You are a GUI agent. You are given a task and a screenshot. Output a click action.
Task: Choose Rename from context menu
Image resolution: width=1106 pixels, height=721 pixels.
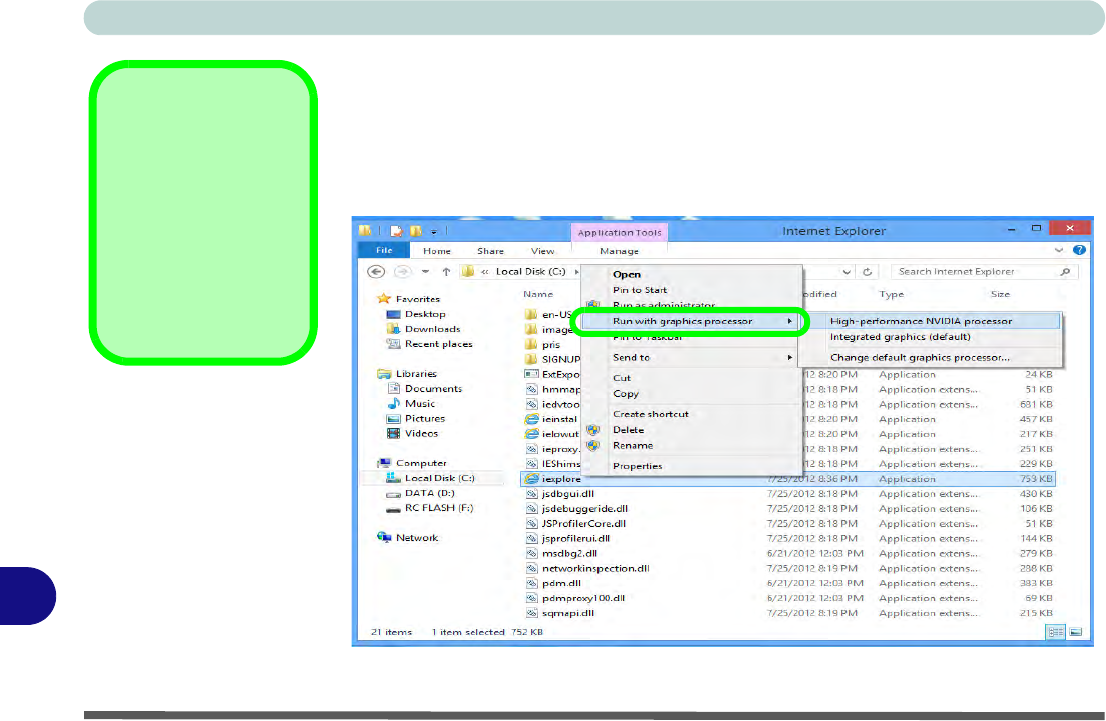633,445
